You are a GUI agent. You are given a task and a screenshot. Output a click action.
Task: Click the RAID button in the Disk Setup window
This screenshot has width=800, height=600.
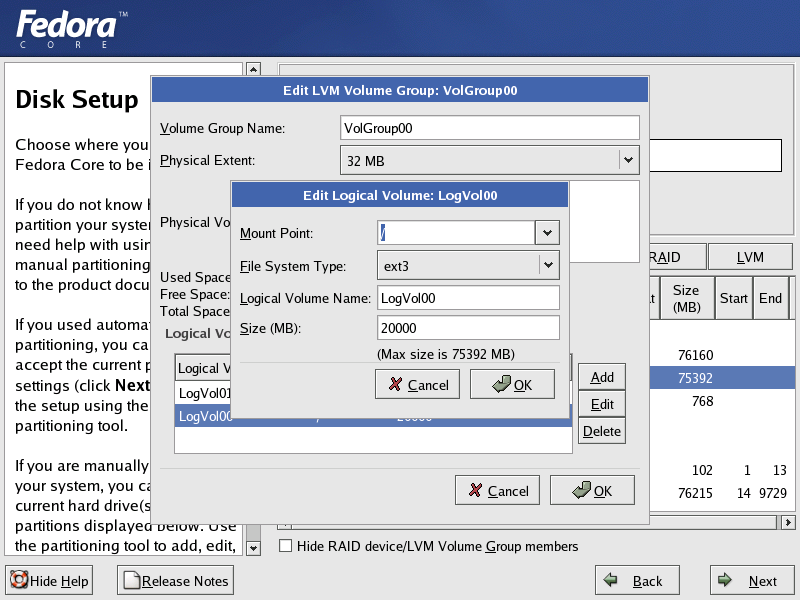[678, 257]
